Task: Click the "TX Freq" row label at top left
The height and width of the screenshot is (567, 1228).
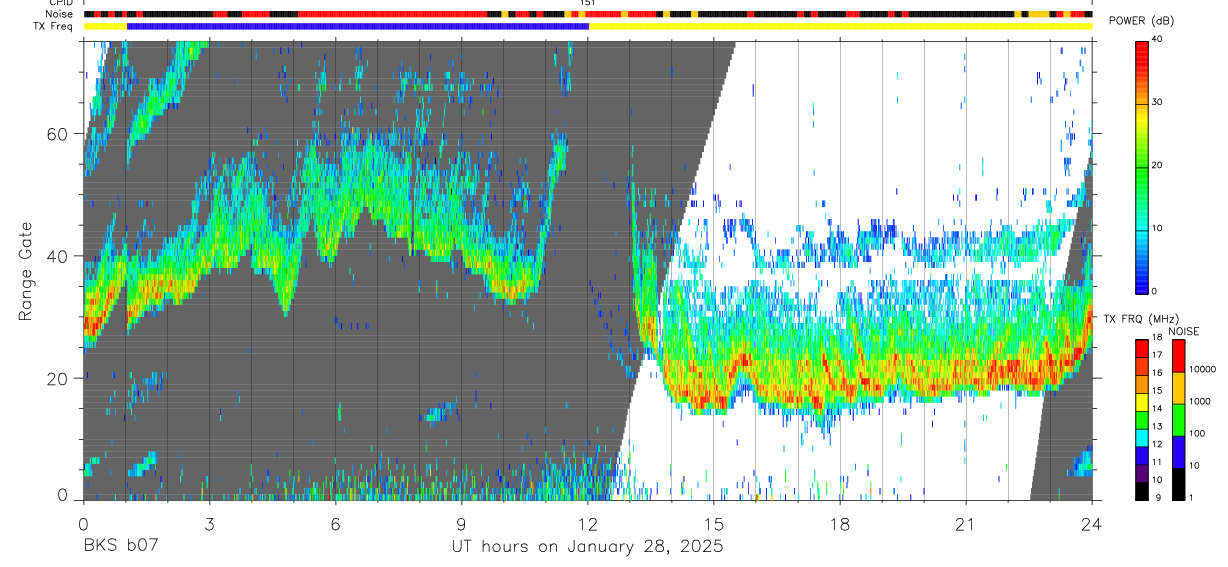Action: click(x=54, y=26)
